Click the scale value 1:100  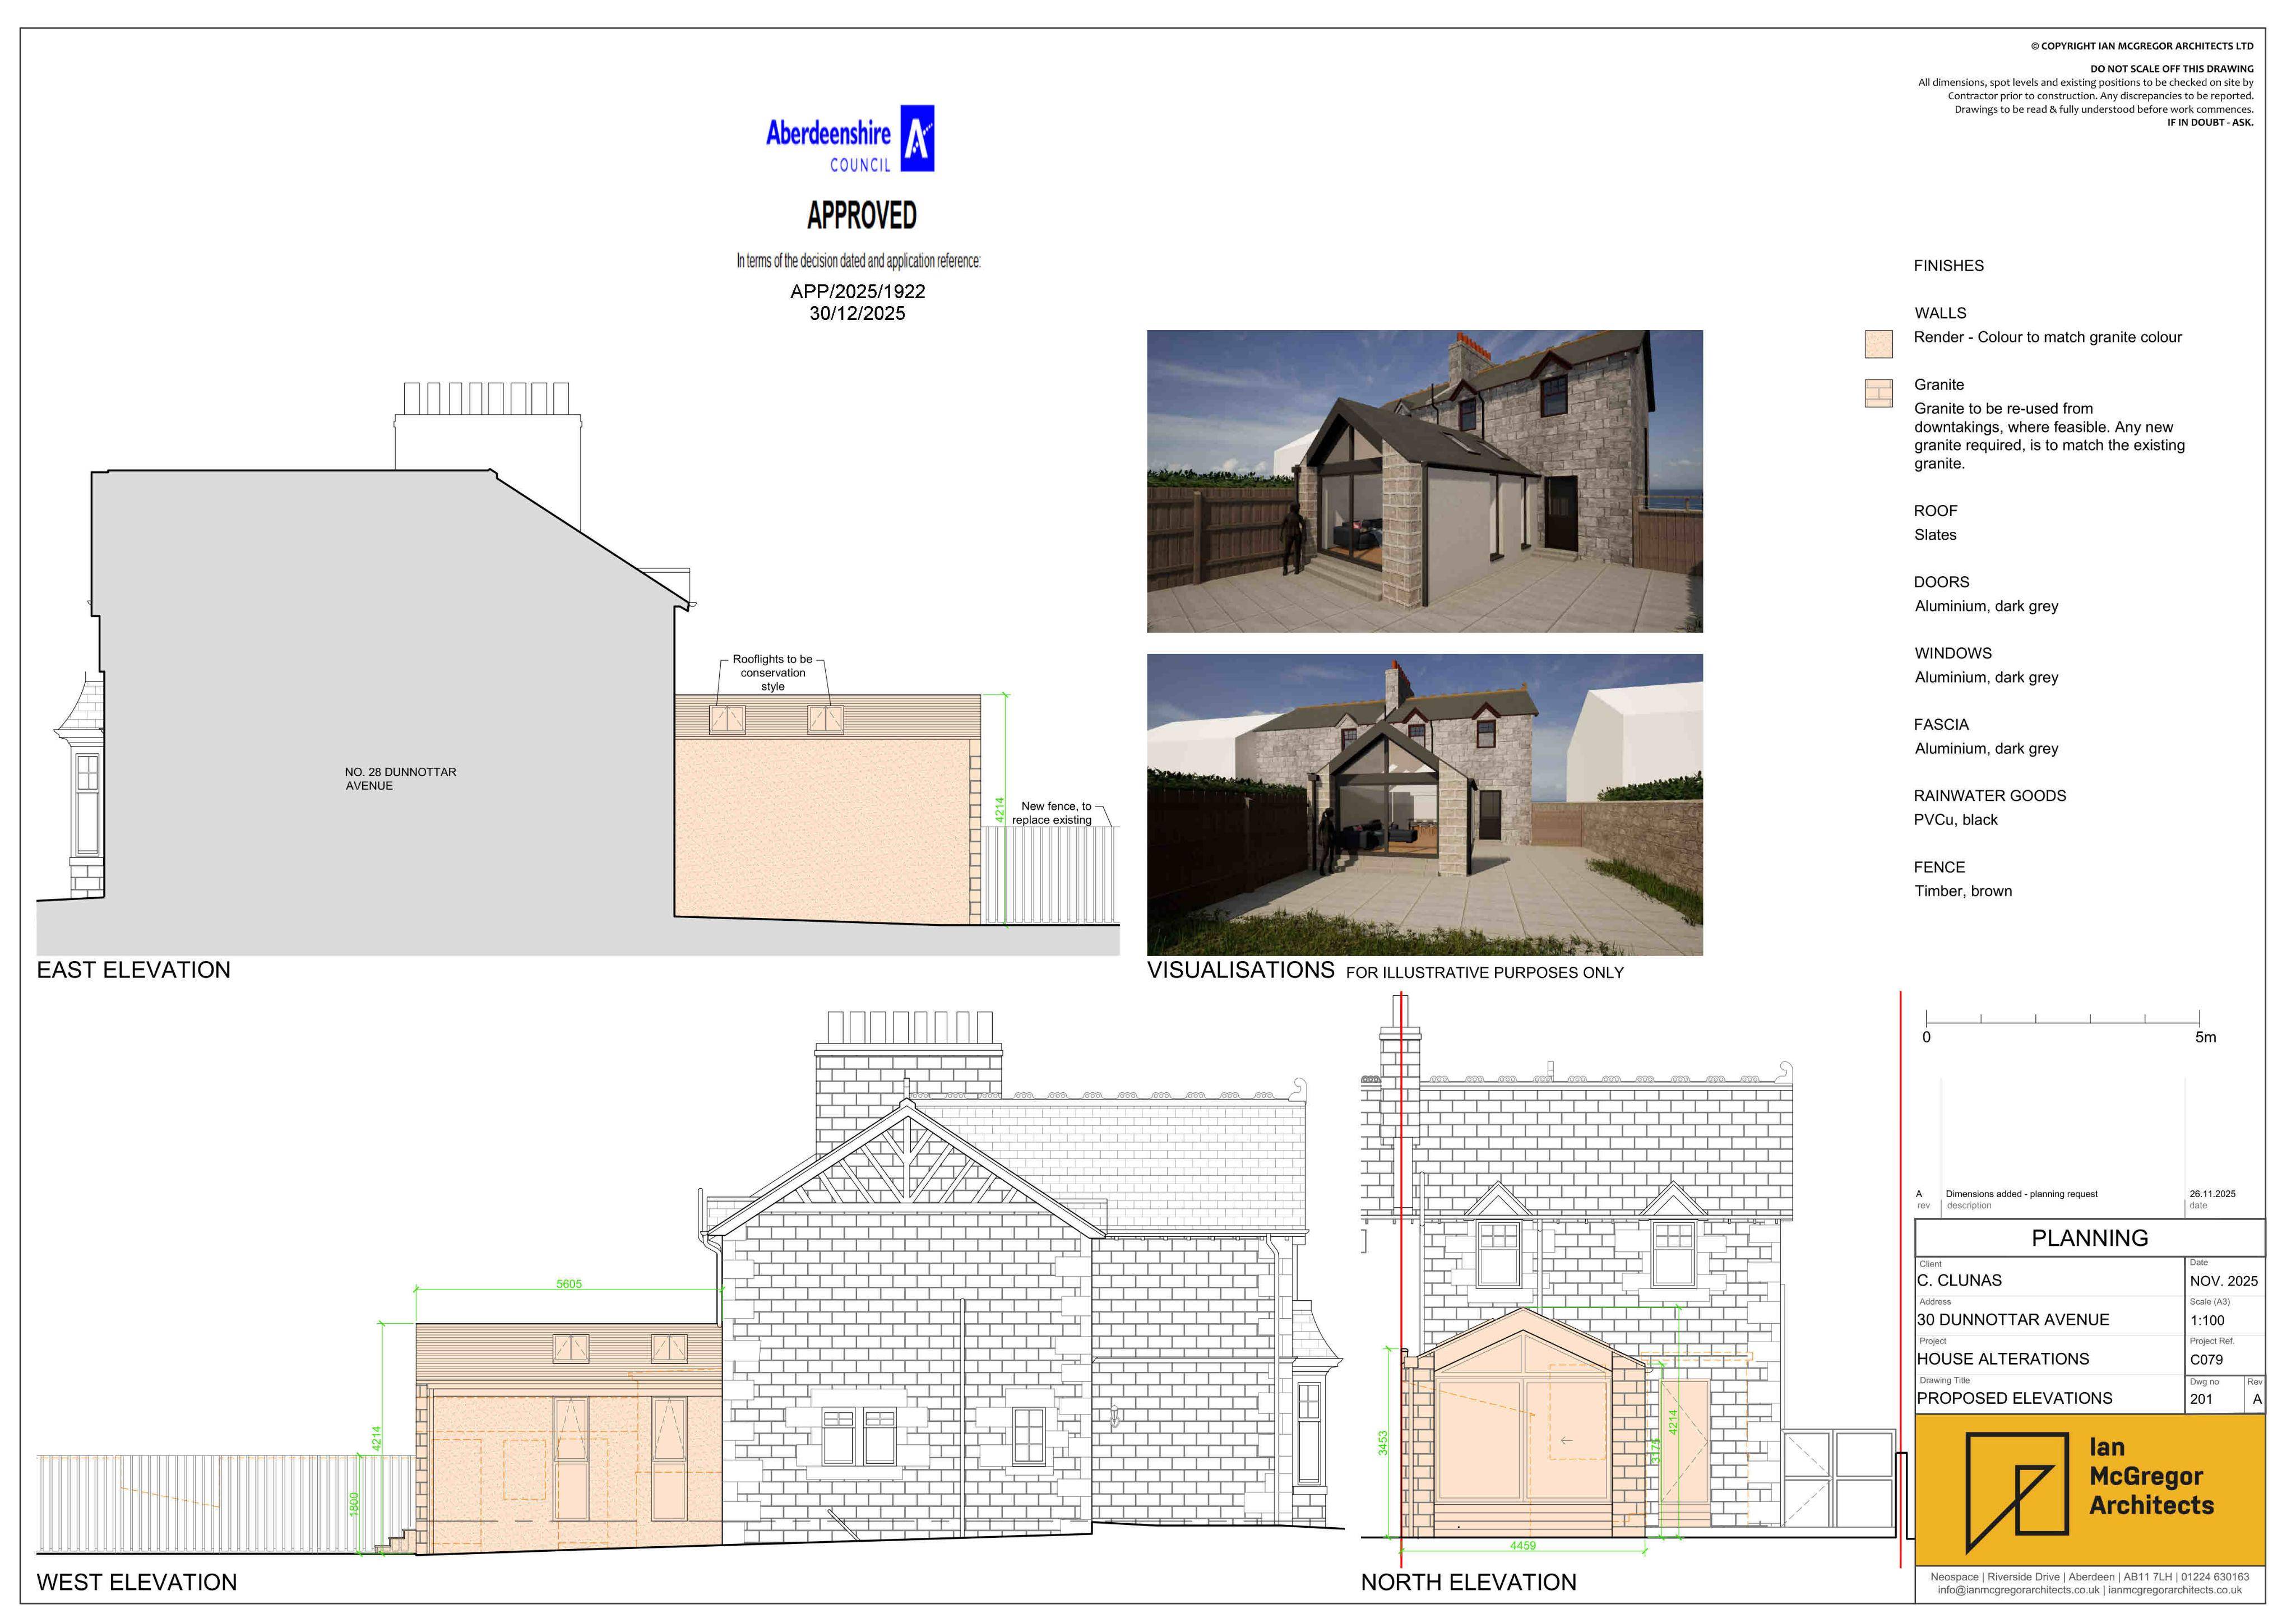pyautogui.click(x=2206, y=1320)
